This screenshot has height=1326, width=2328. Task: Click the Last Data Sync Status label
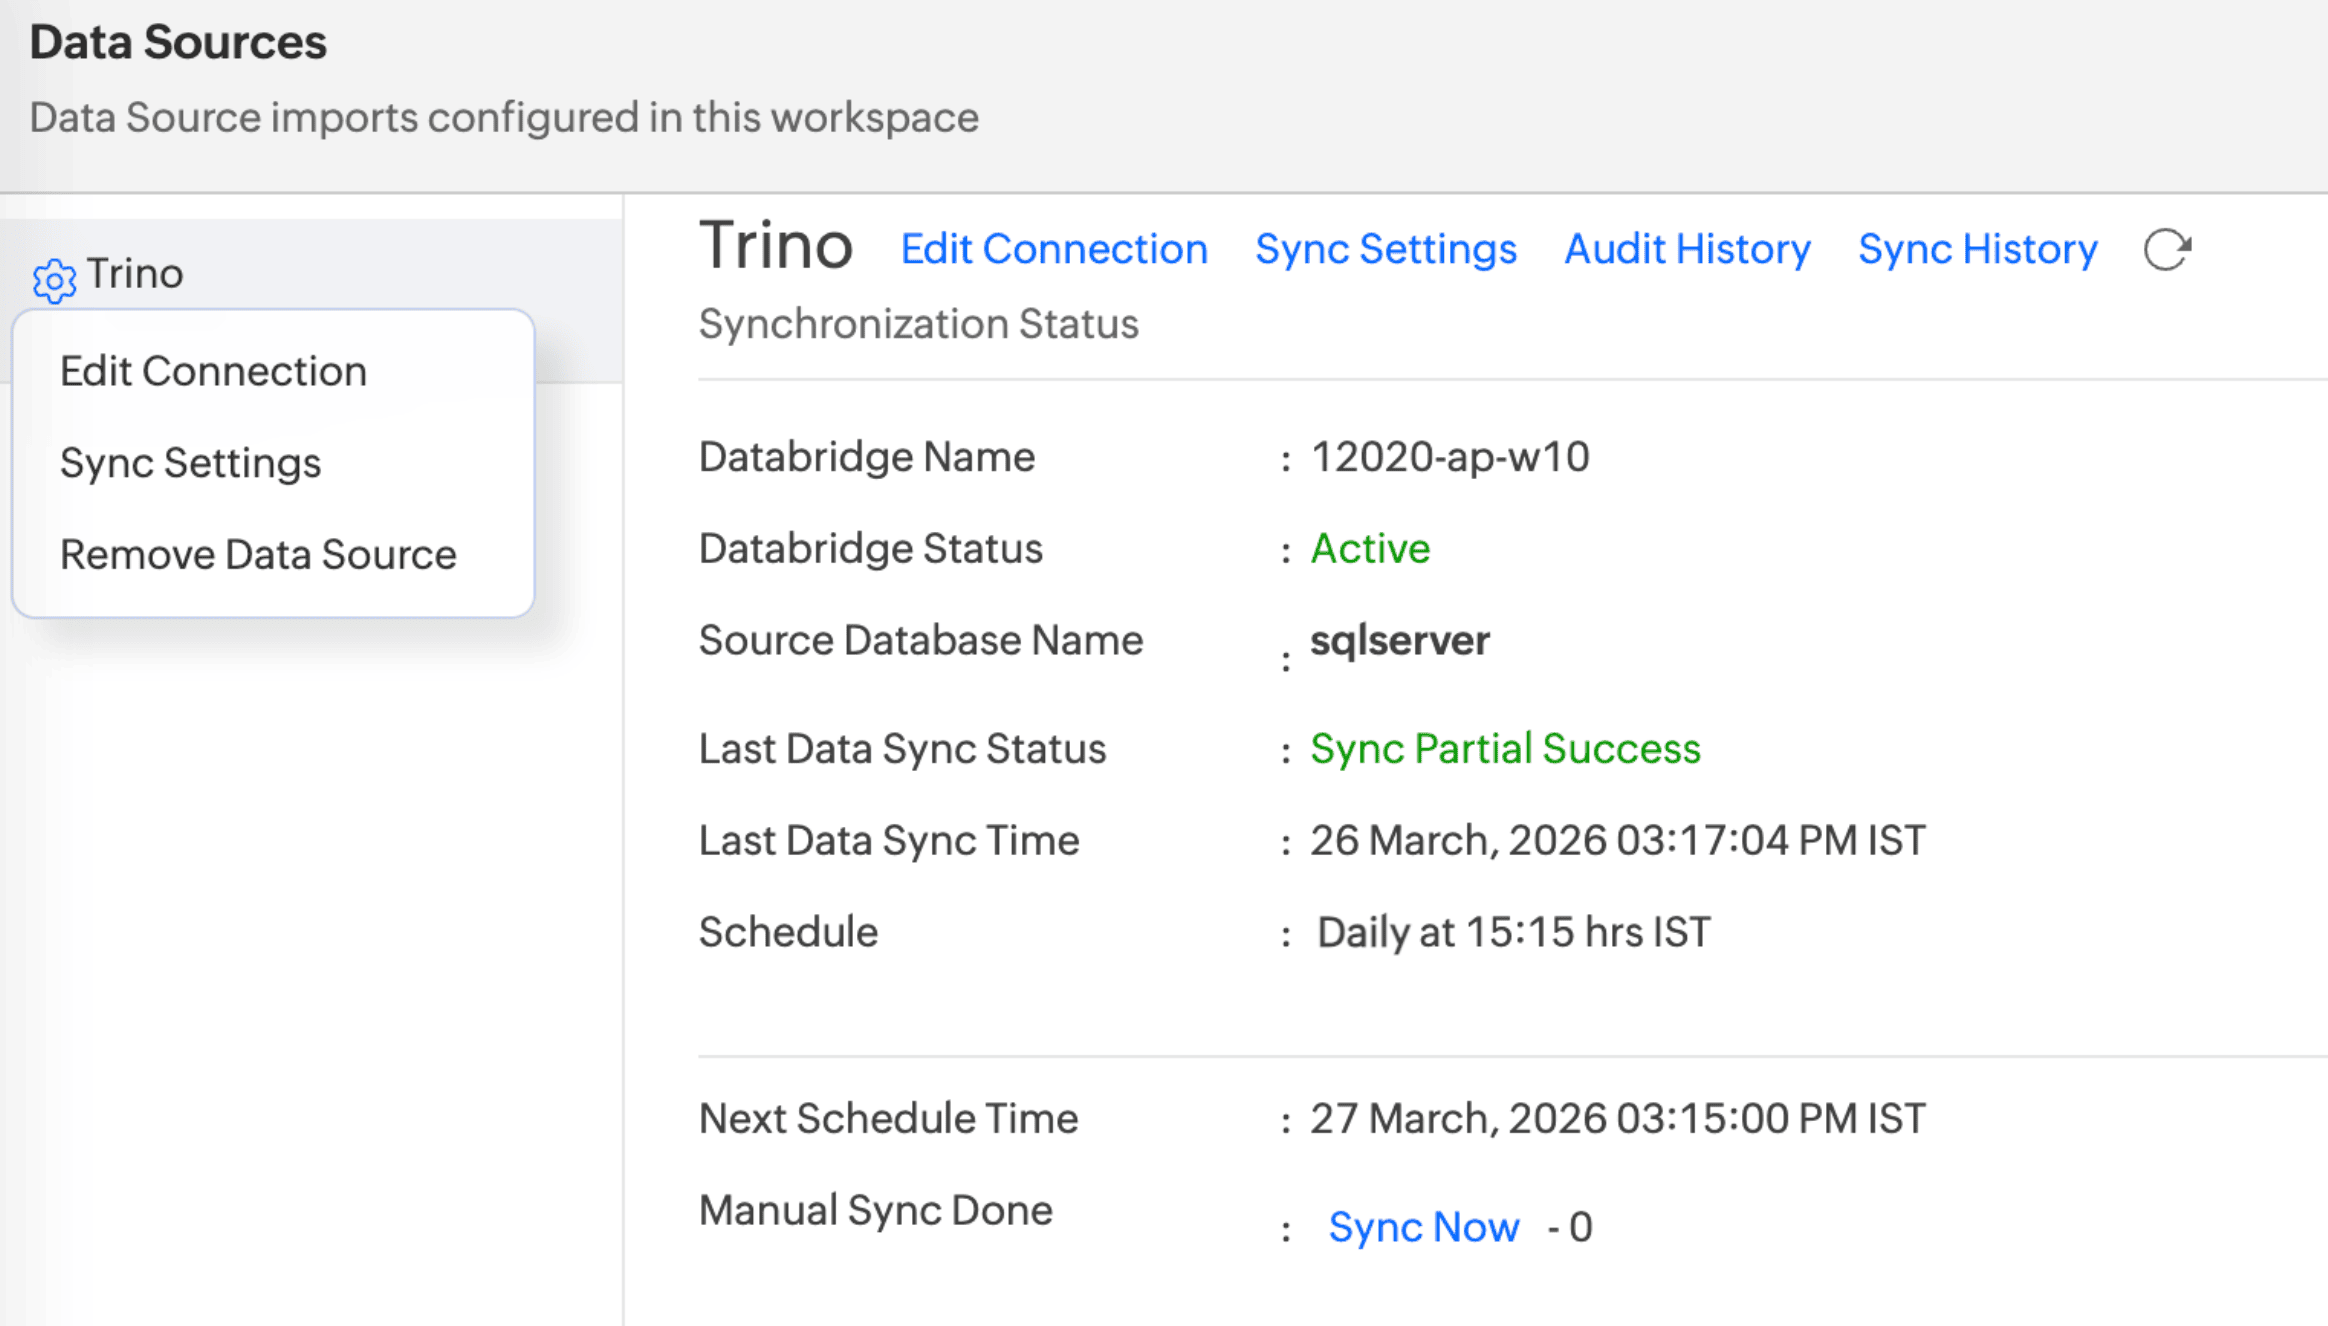tap(902, 749)
